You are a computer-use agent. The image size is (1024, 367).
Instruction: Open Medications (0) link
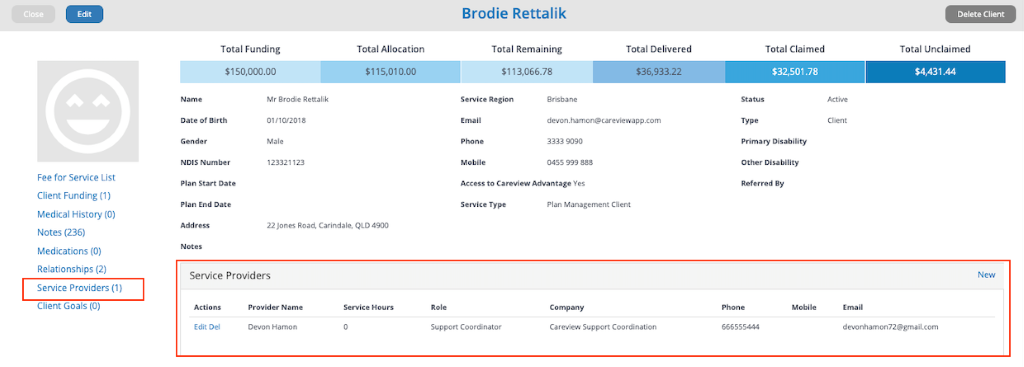point(69,251)
